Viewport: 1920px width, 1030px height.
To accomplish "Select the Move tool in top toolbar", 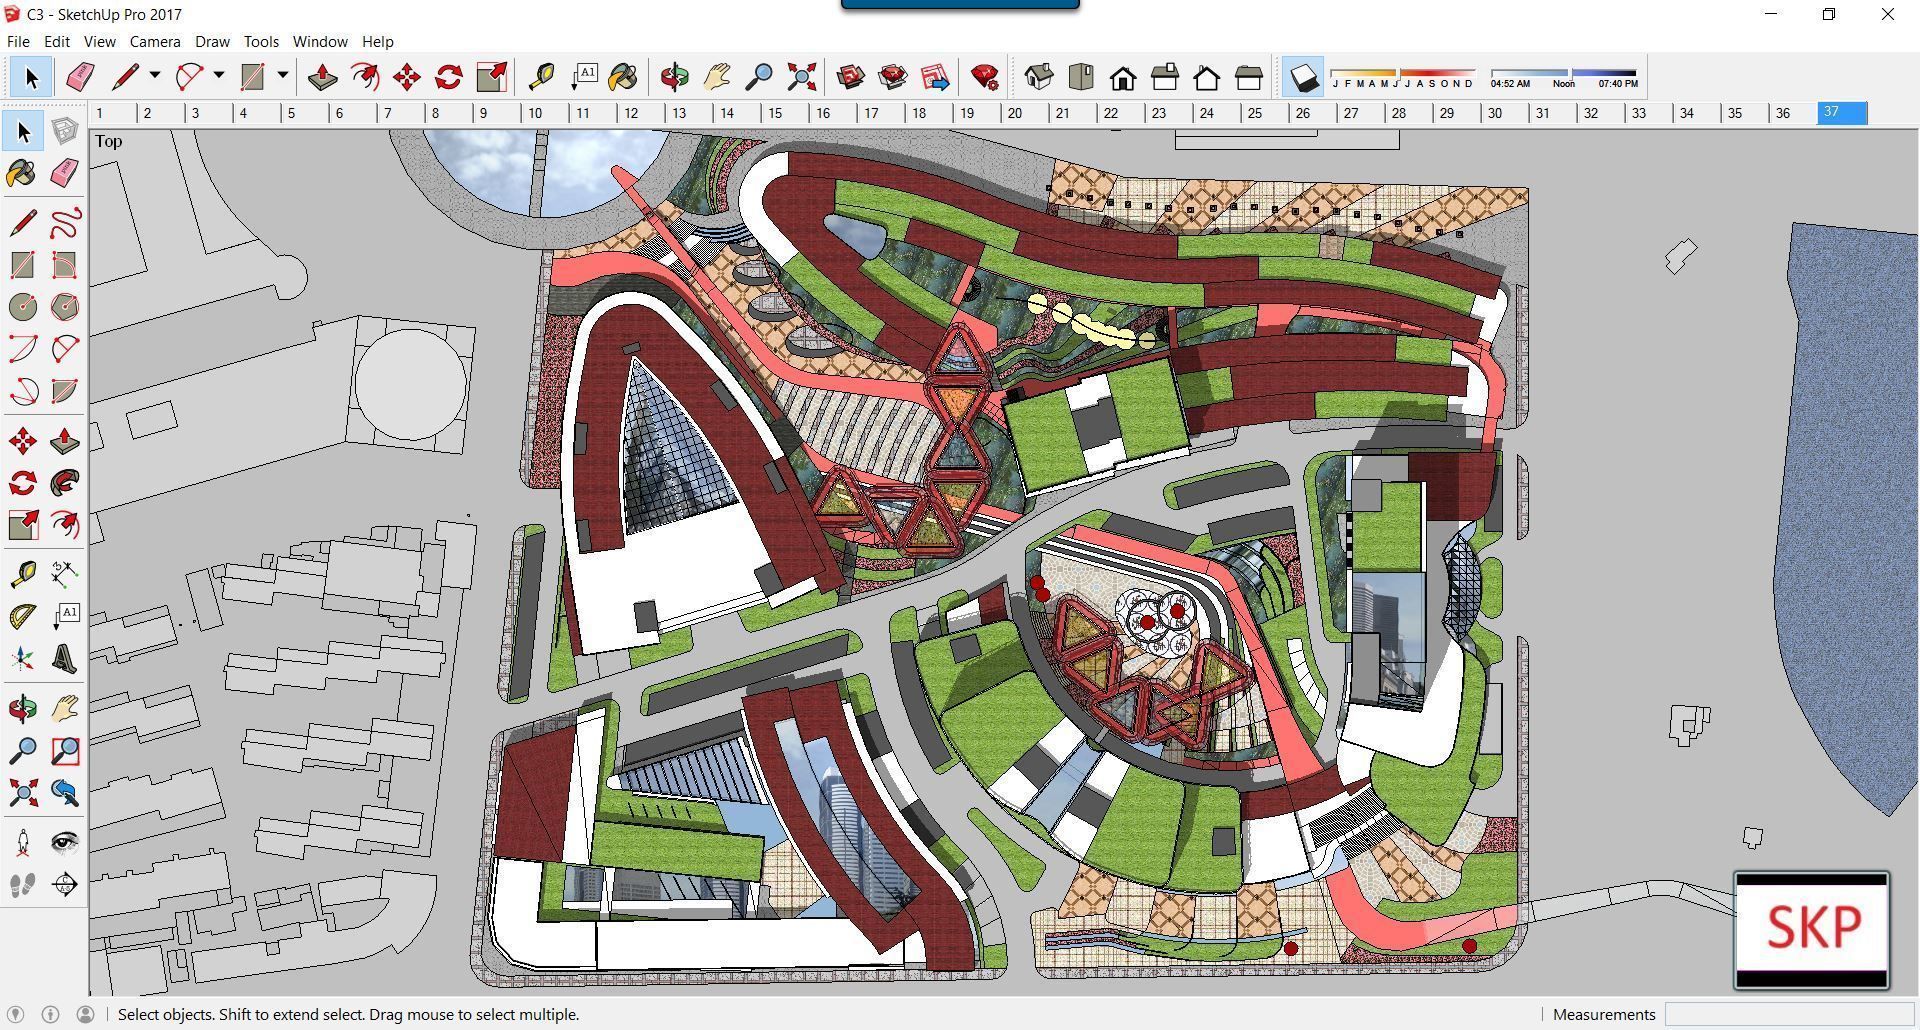I will click(x=407, y=77).
